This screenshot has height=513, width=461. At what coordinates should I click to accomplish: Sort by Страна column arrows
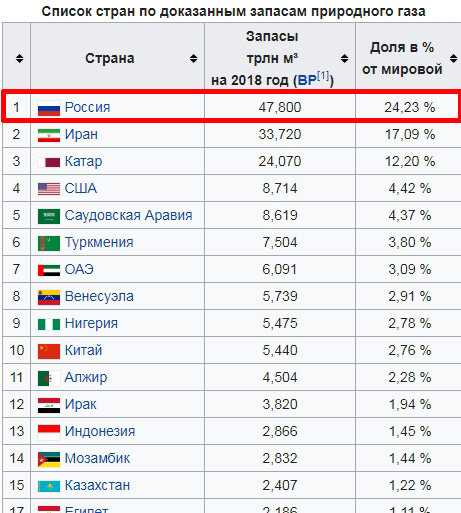click(193, 58)
